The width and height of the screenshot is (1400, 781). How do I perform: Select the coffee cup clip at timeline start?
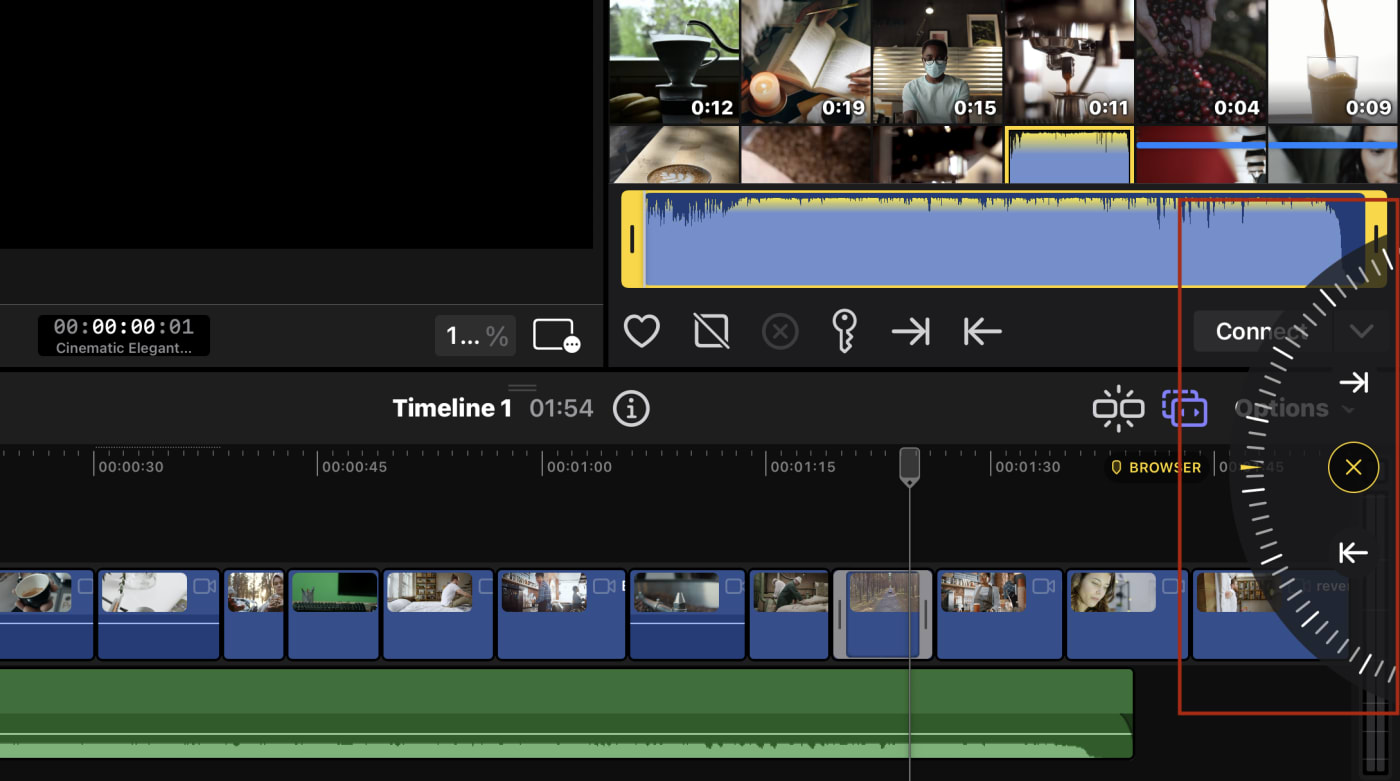coord(47,615)
